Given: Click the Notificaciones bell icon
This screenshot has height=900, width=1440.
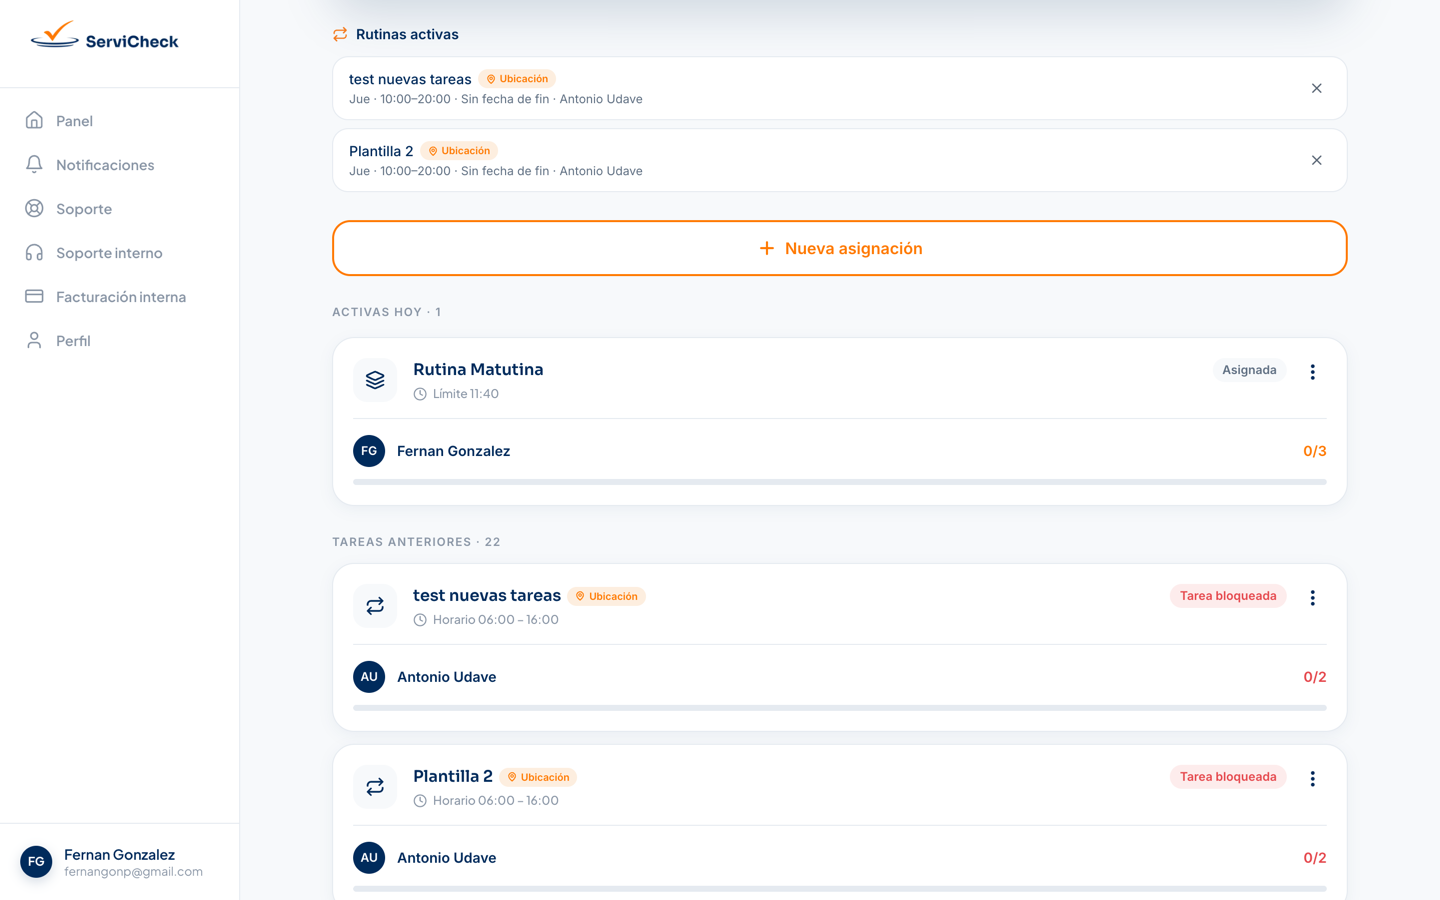Looking at the screenshot, I should click(34, 165).
